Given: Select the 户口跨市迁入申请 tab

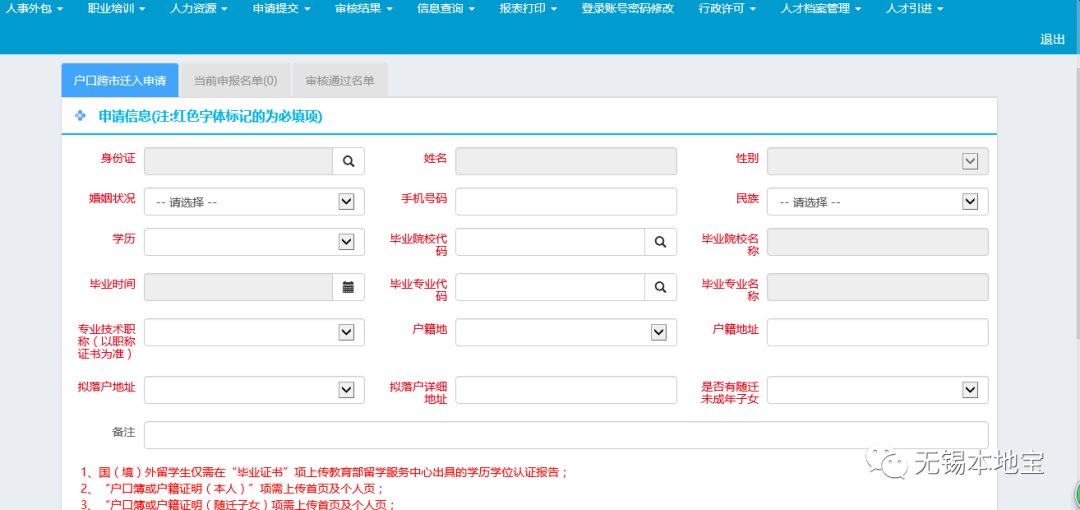Looking at the screenshot, I should [x=120, y=81].
